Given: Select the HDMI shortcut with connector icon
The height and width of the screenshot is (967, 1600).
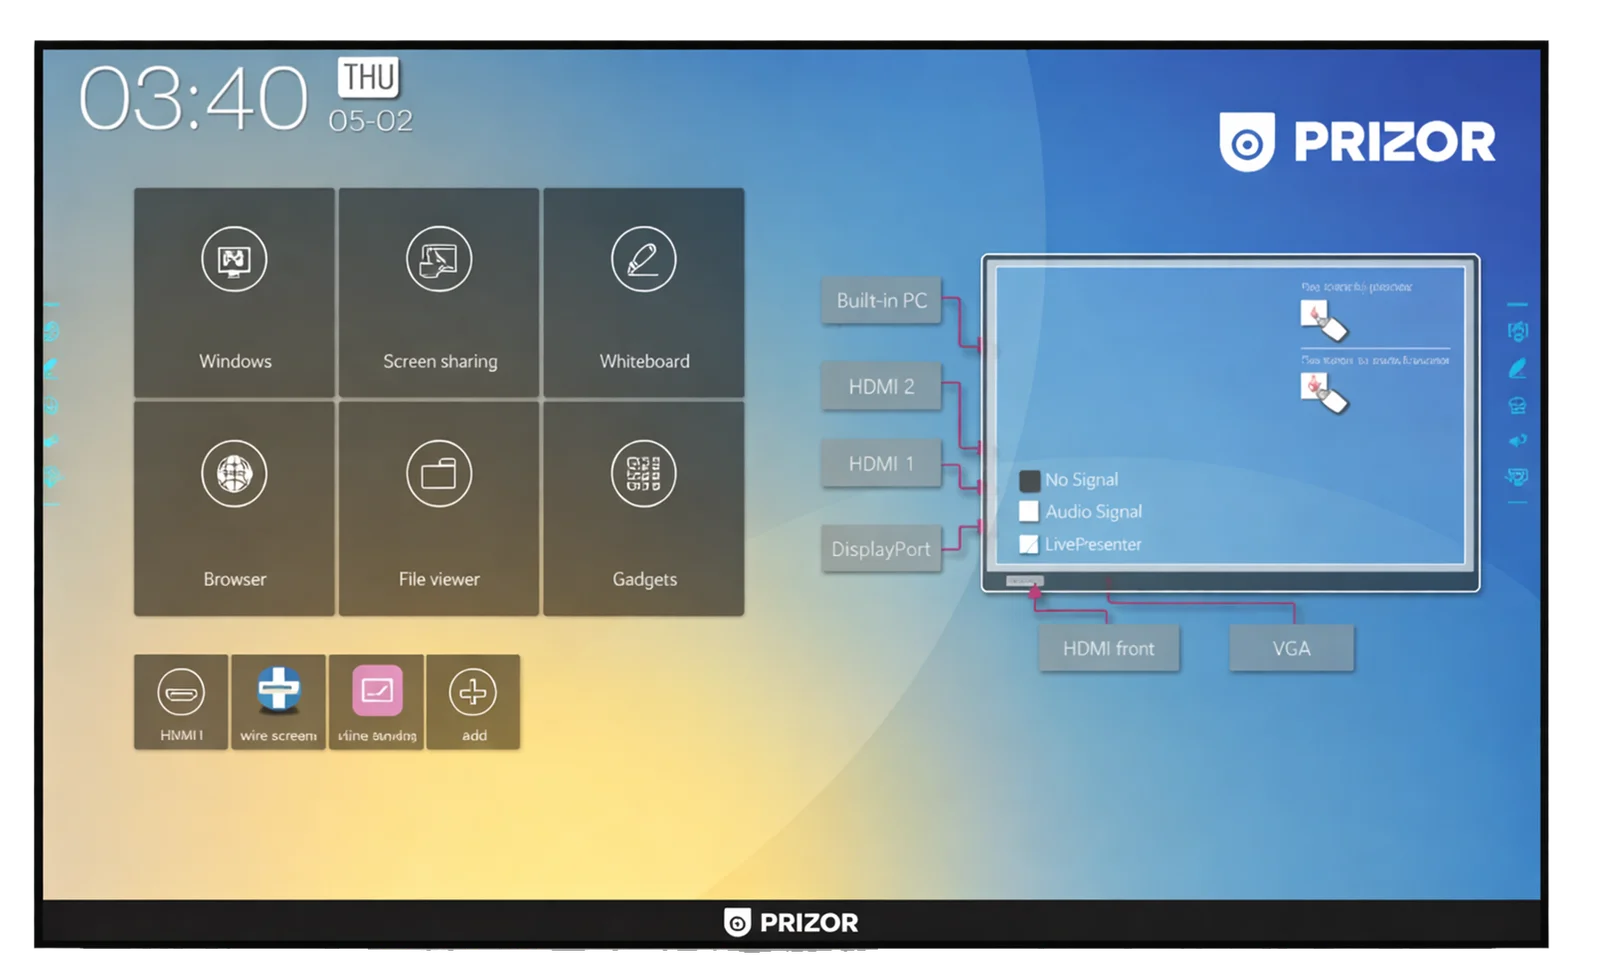Looking at the screenshot, I should [x=181, y=702].
